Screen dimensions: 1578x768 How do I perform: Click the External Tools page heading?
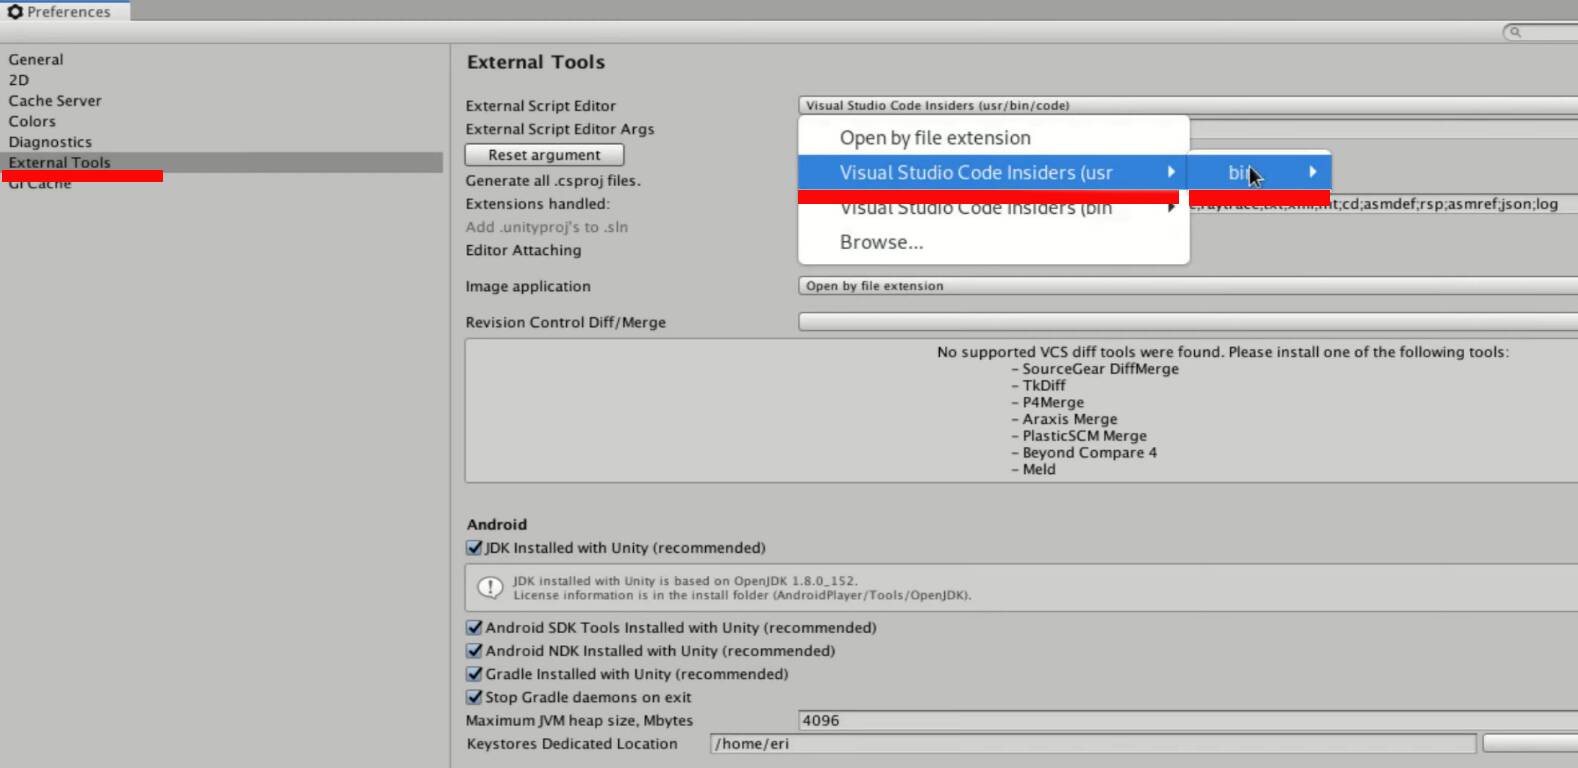click(536, 62)
